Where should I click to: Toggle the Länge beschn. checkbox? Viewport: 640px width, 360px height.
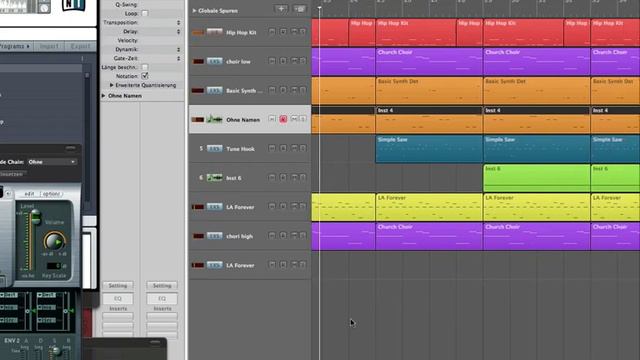click(x=145, y=67)
